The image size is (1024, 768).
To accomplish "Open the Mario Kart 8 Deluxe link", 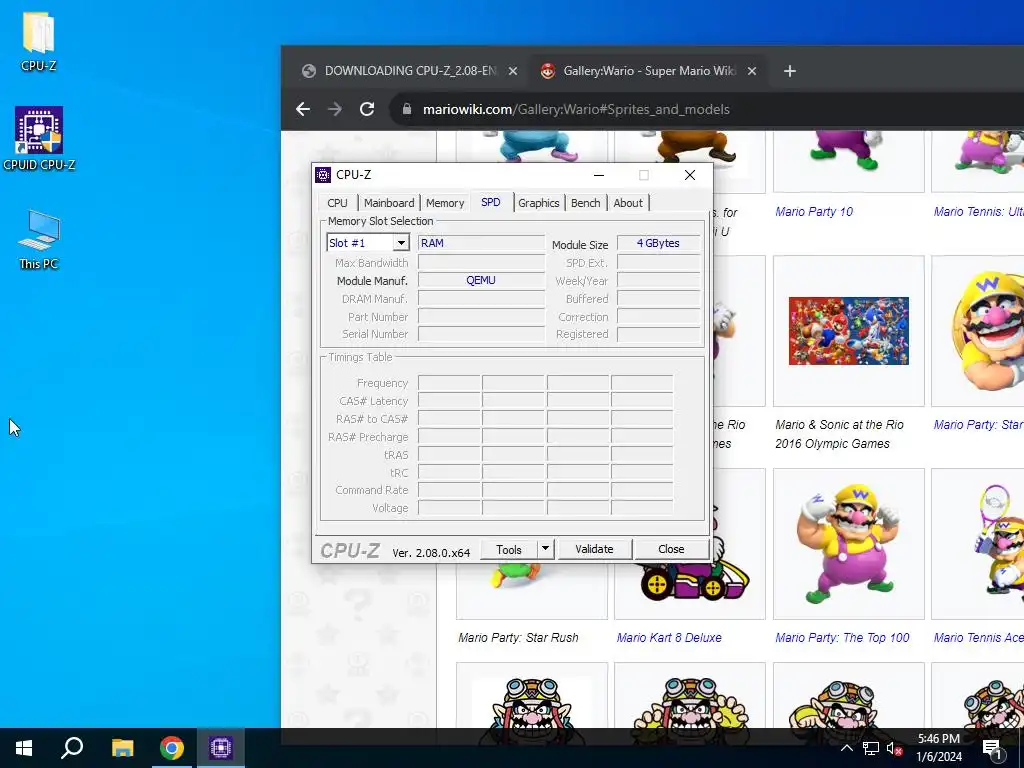I will 669,637.
